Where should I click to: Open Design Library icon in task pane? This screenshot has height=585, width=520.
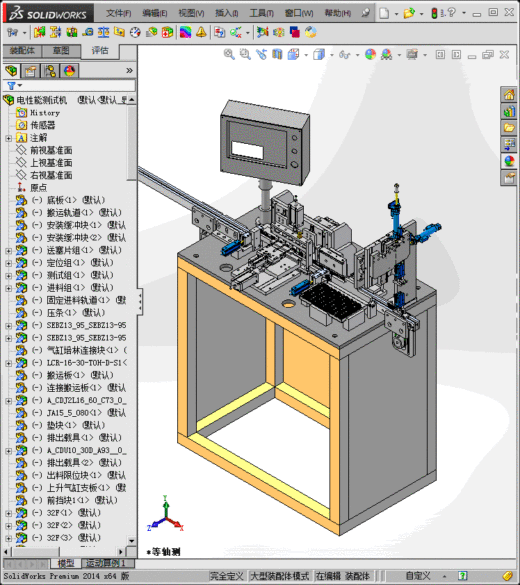(x=509, y=111)
